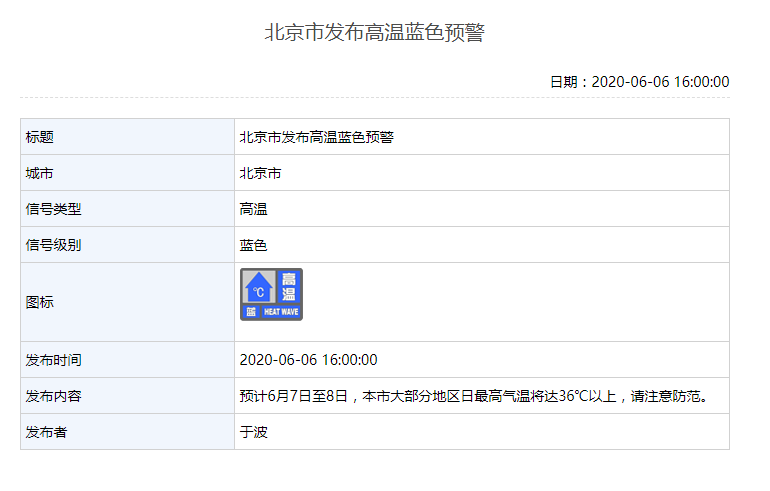Click the 发布内容 row label
Screen dimensions: 770x491
coord(54,396)
